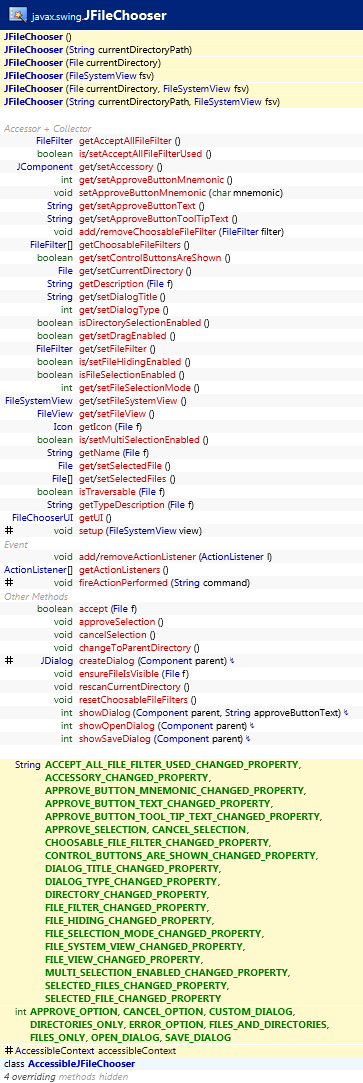Viewport: 363px width, 1083px height.
Task: Select the get/setSelectedFiles method
Action: click(127, 479)
